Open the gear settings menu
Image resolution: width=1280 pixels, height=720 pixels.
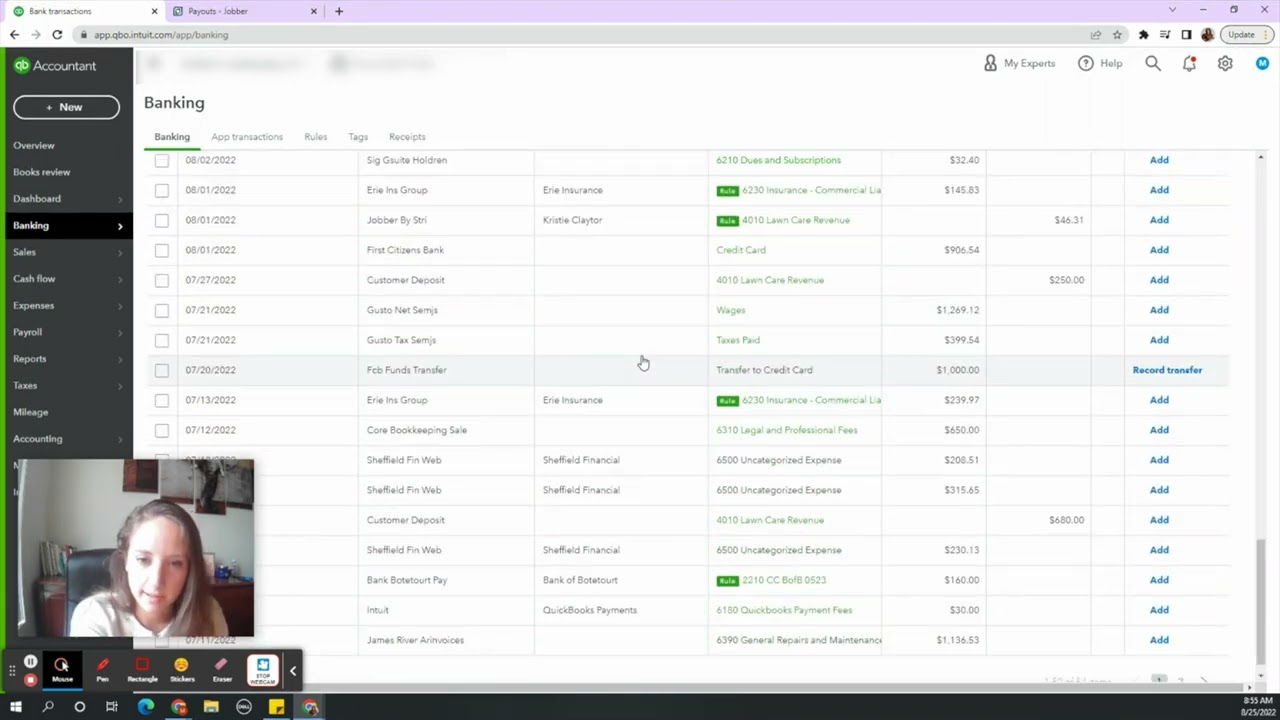(1225, 63)
